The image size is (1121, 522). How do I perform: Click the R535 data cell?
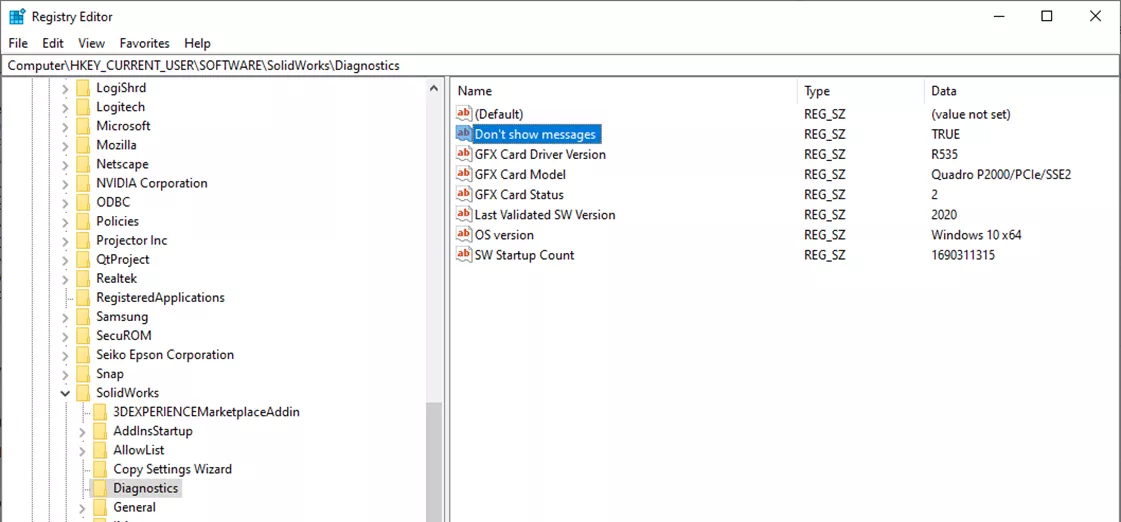tap(944, 154)
